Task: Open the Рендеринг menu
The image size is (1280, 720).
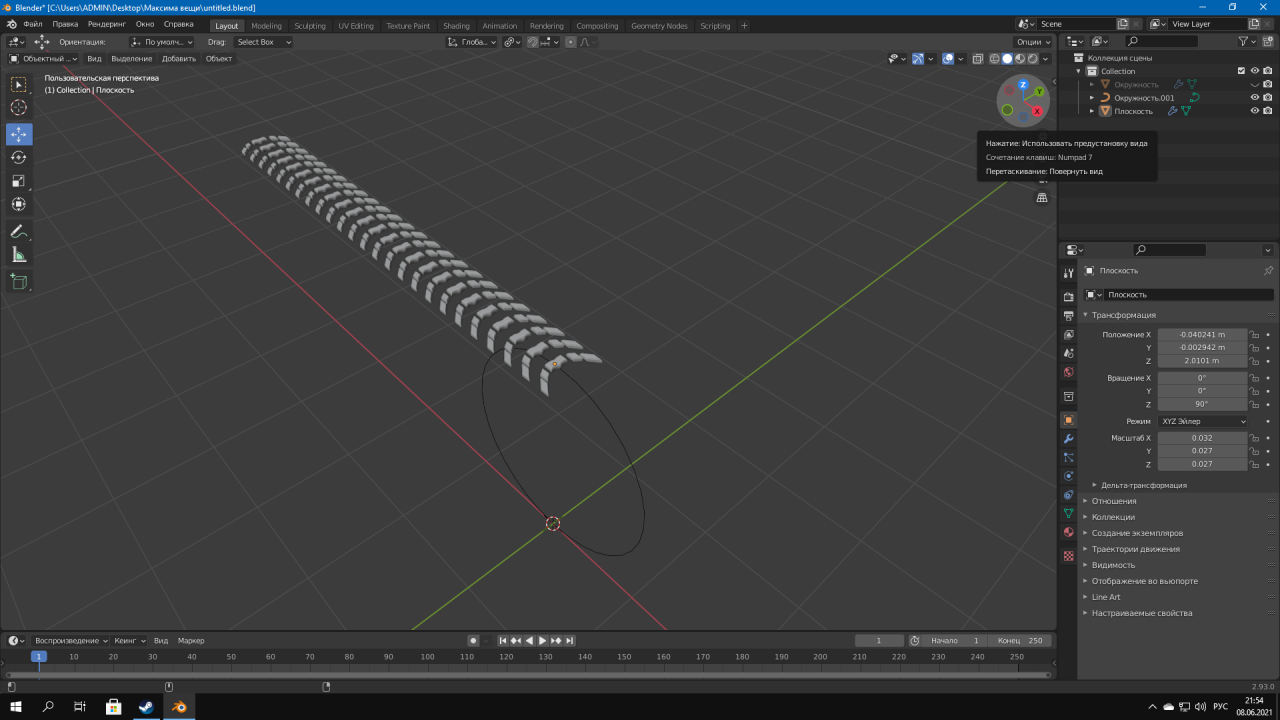Action: pyautogui.click(x=106, y=24)
